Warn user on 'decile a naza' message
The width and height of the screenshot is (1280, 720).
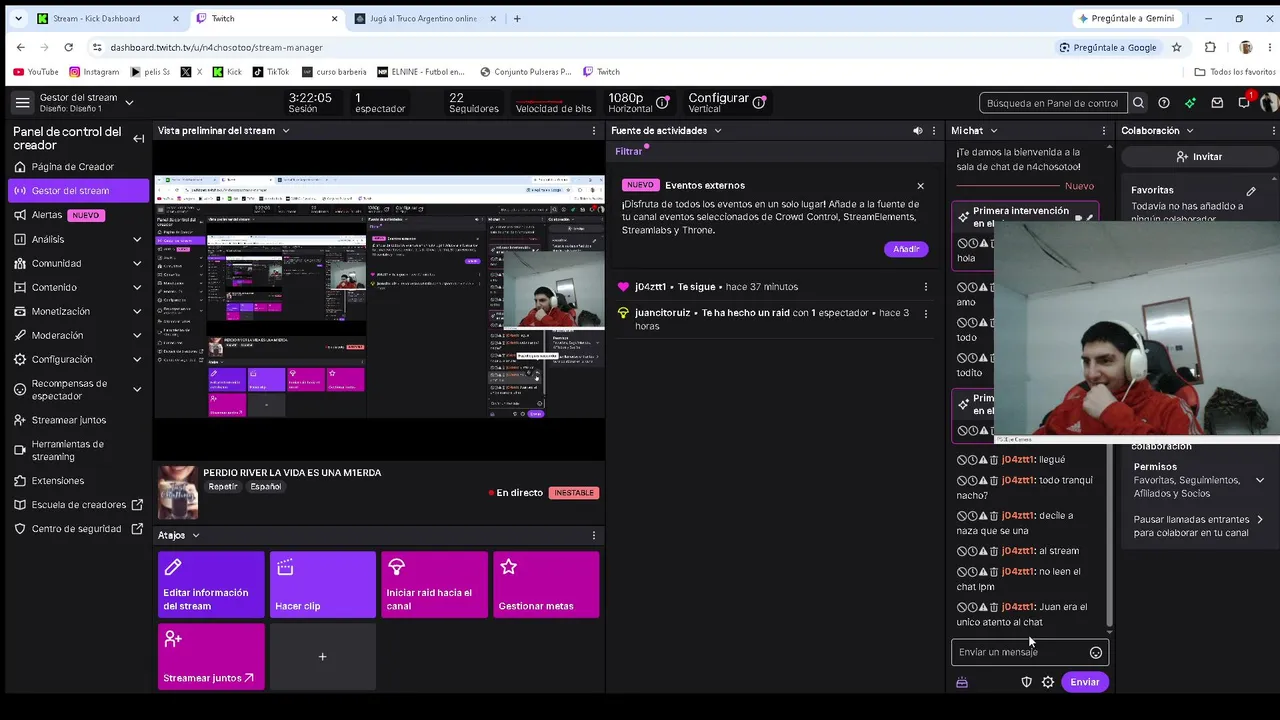pos(983,516)
